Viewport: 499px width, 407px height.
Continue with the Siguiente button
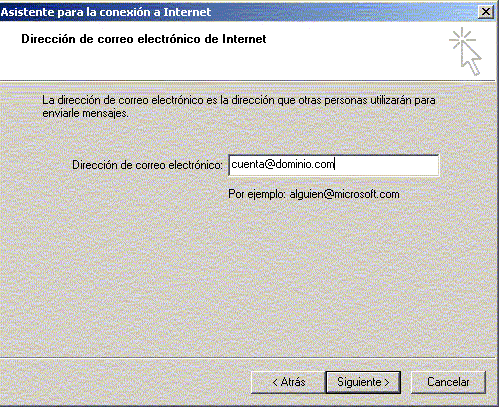coord(363,382)
